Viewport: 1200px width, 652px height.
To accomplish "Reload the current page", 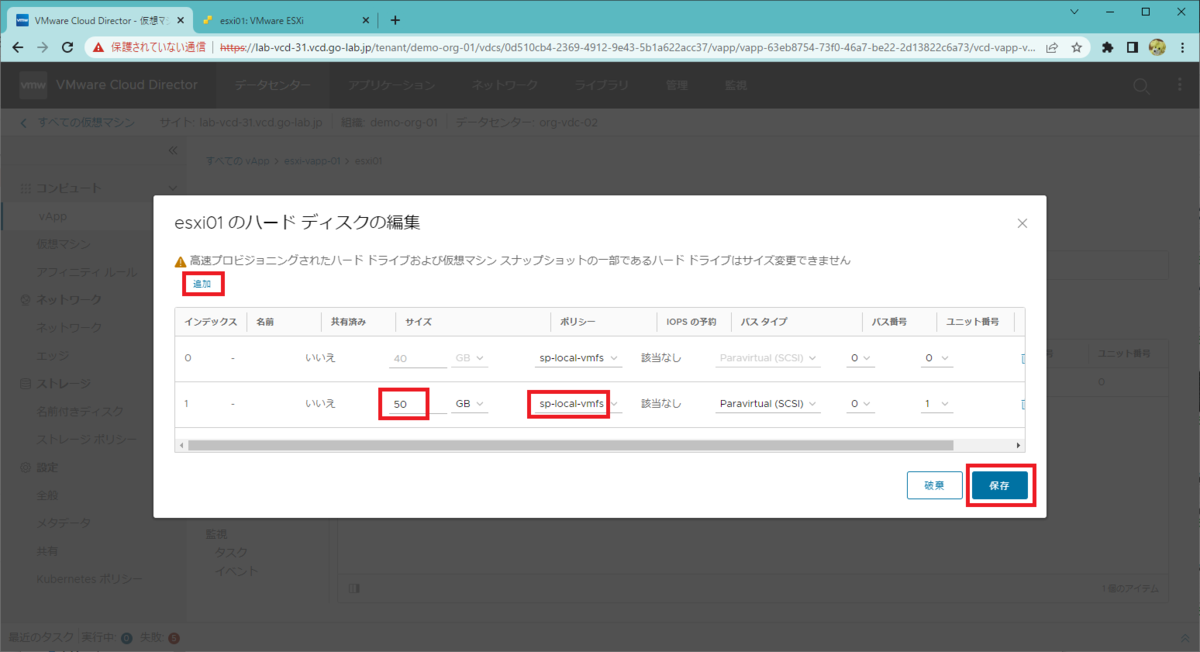I will point(68,47).
